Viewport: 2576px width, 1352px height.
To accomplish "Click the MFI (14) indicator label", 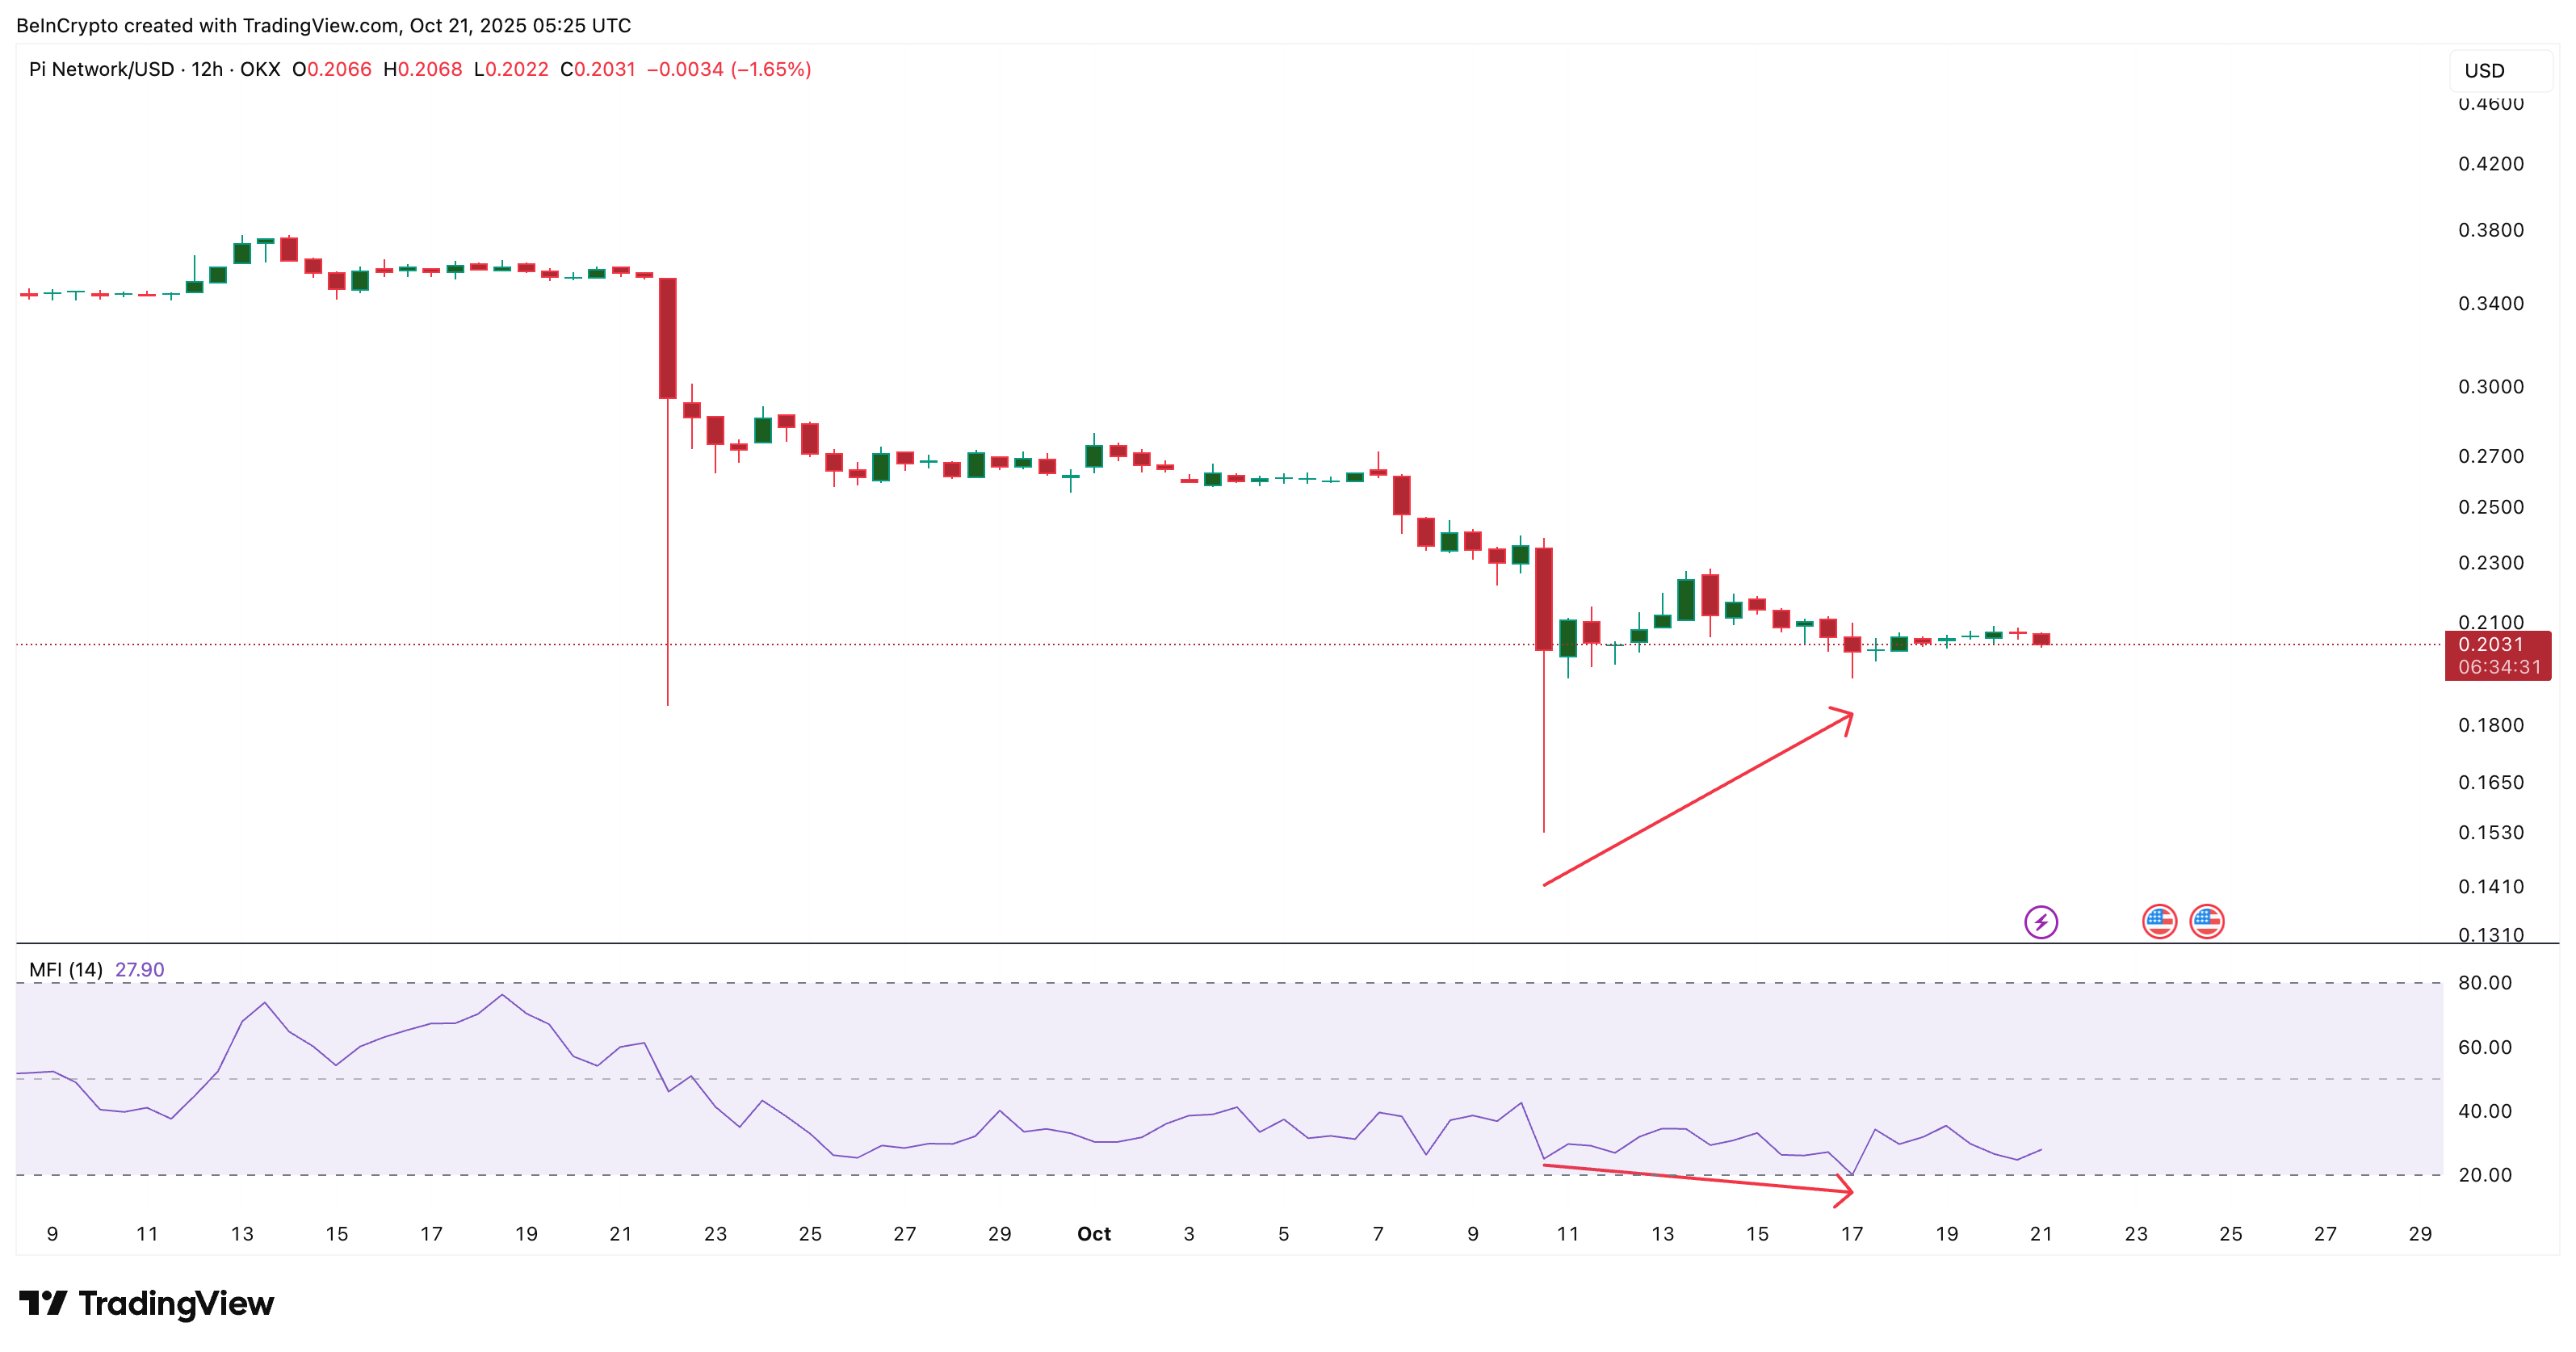I will click(66, 969).
